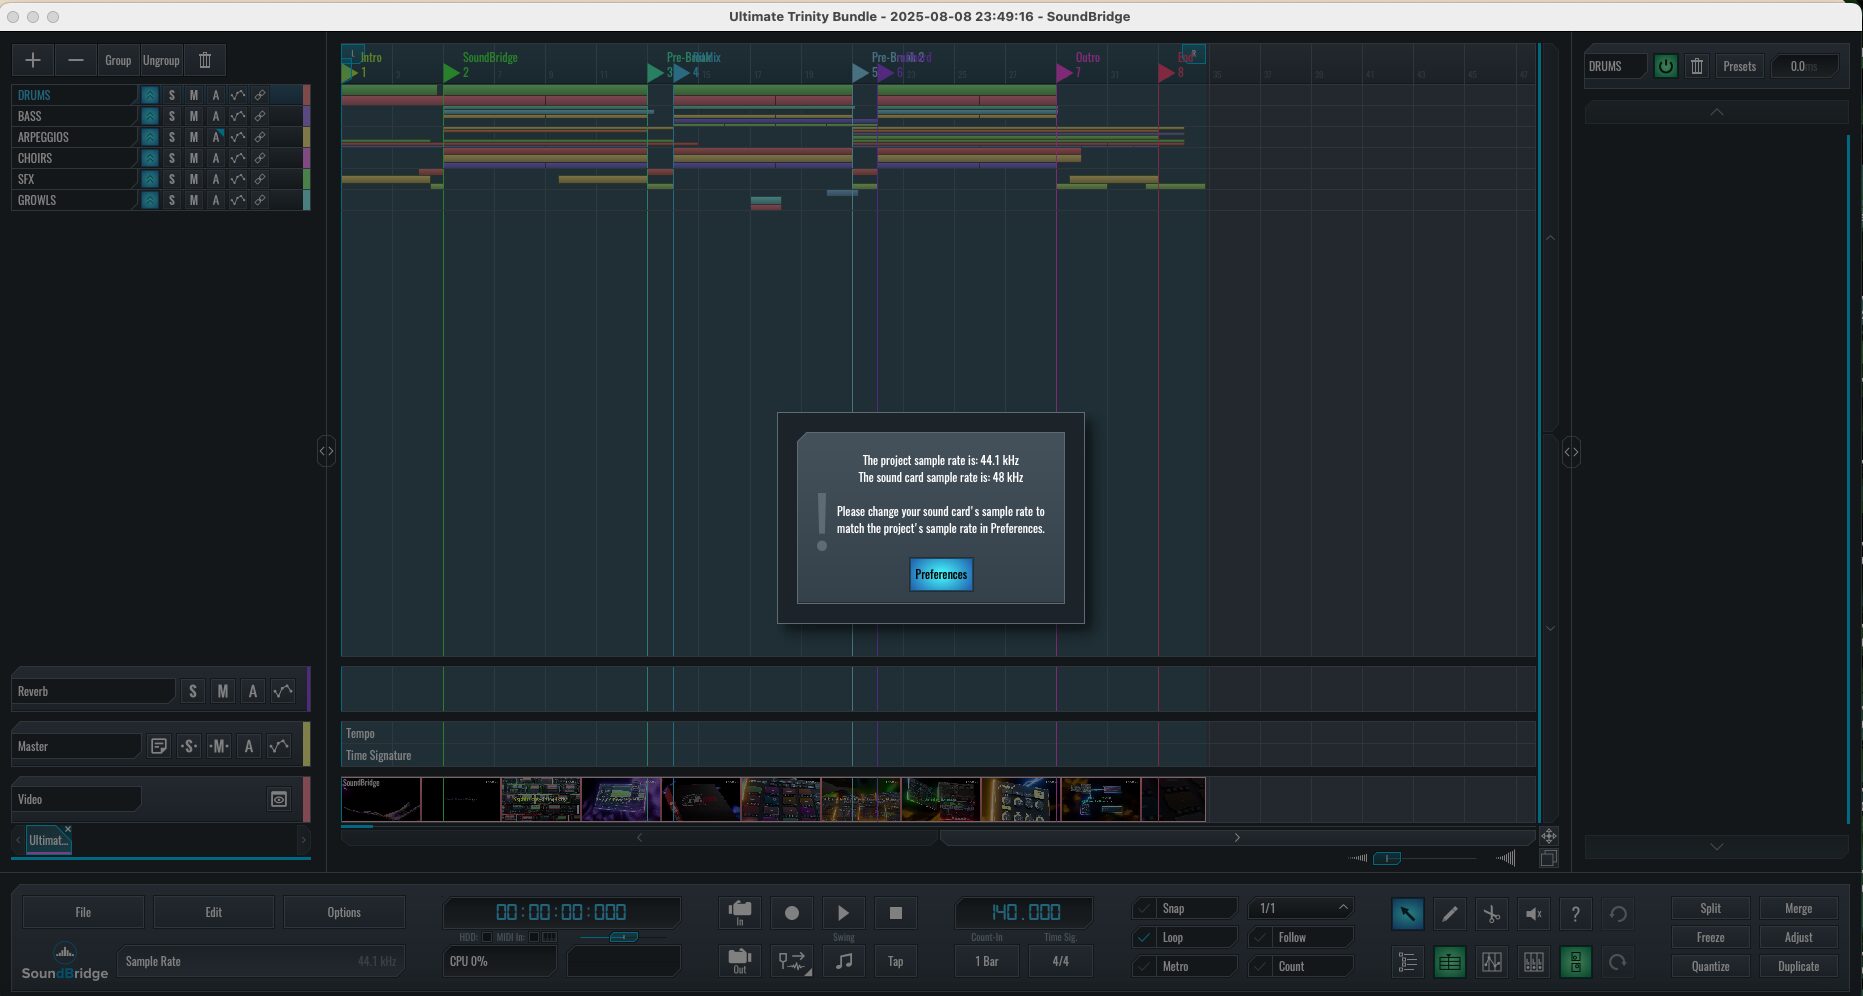Click the question mark help tool
Viewport: 1863px width, 996px height.
pos(1575,913)
